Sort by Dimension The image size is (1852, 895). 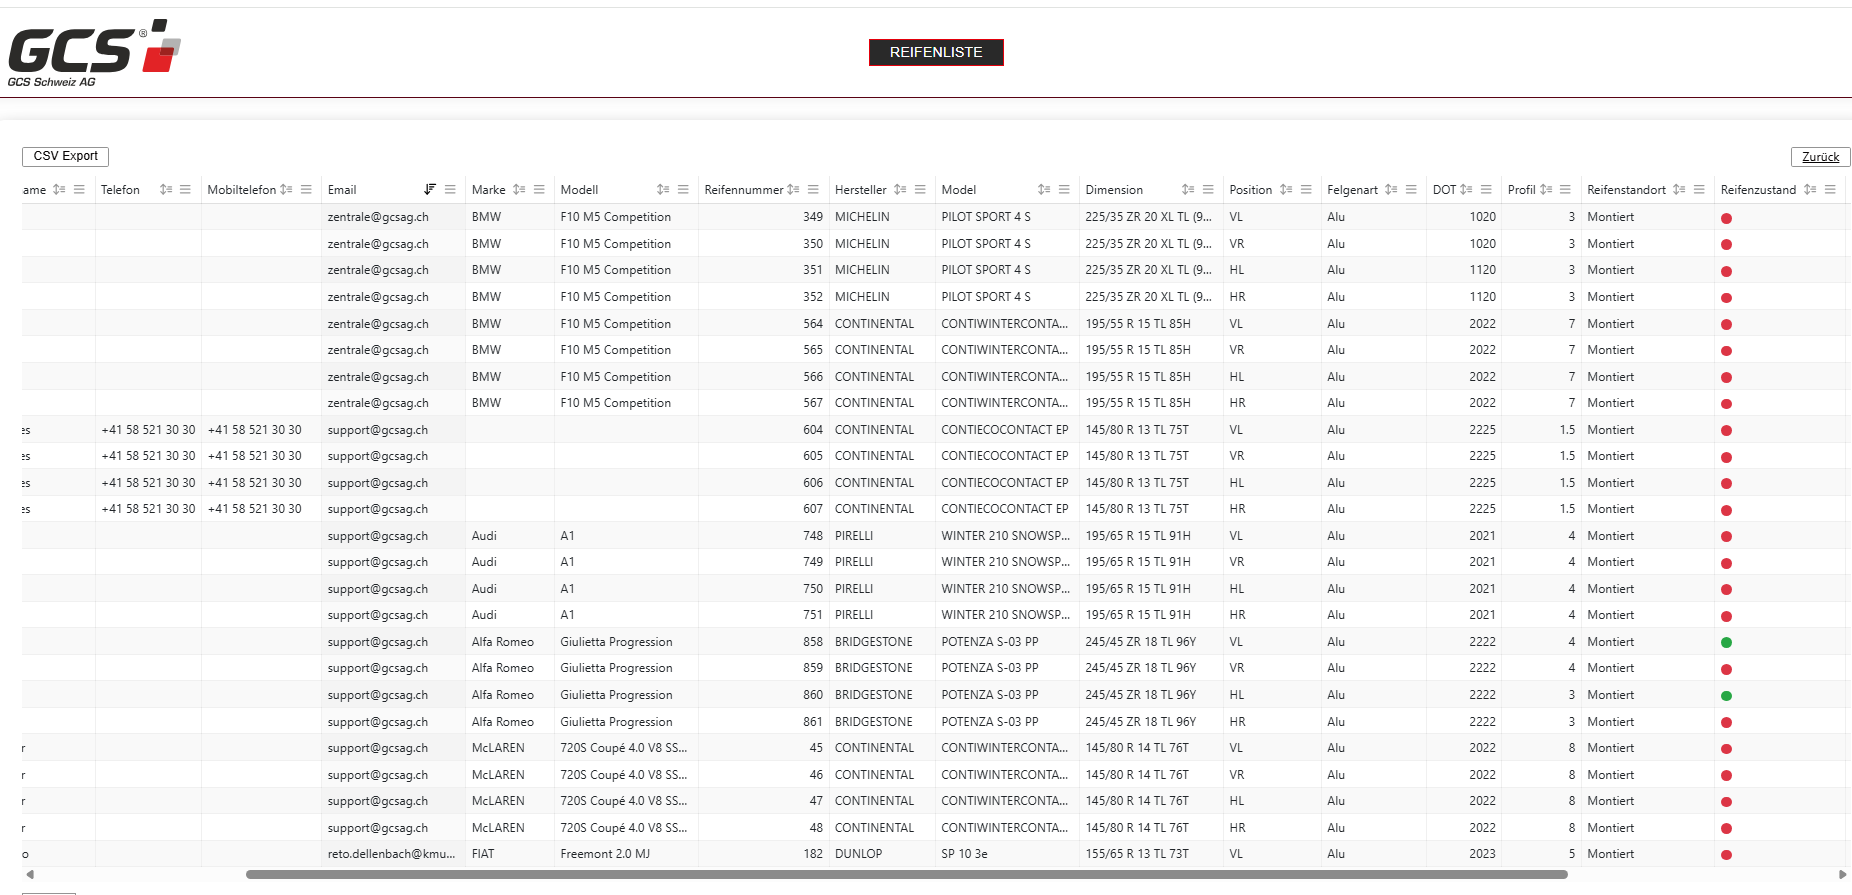1188,190
